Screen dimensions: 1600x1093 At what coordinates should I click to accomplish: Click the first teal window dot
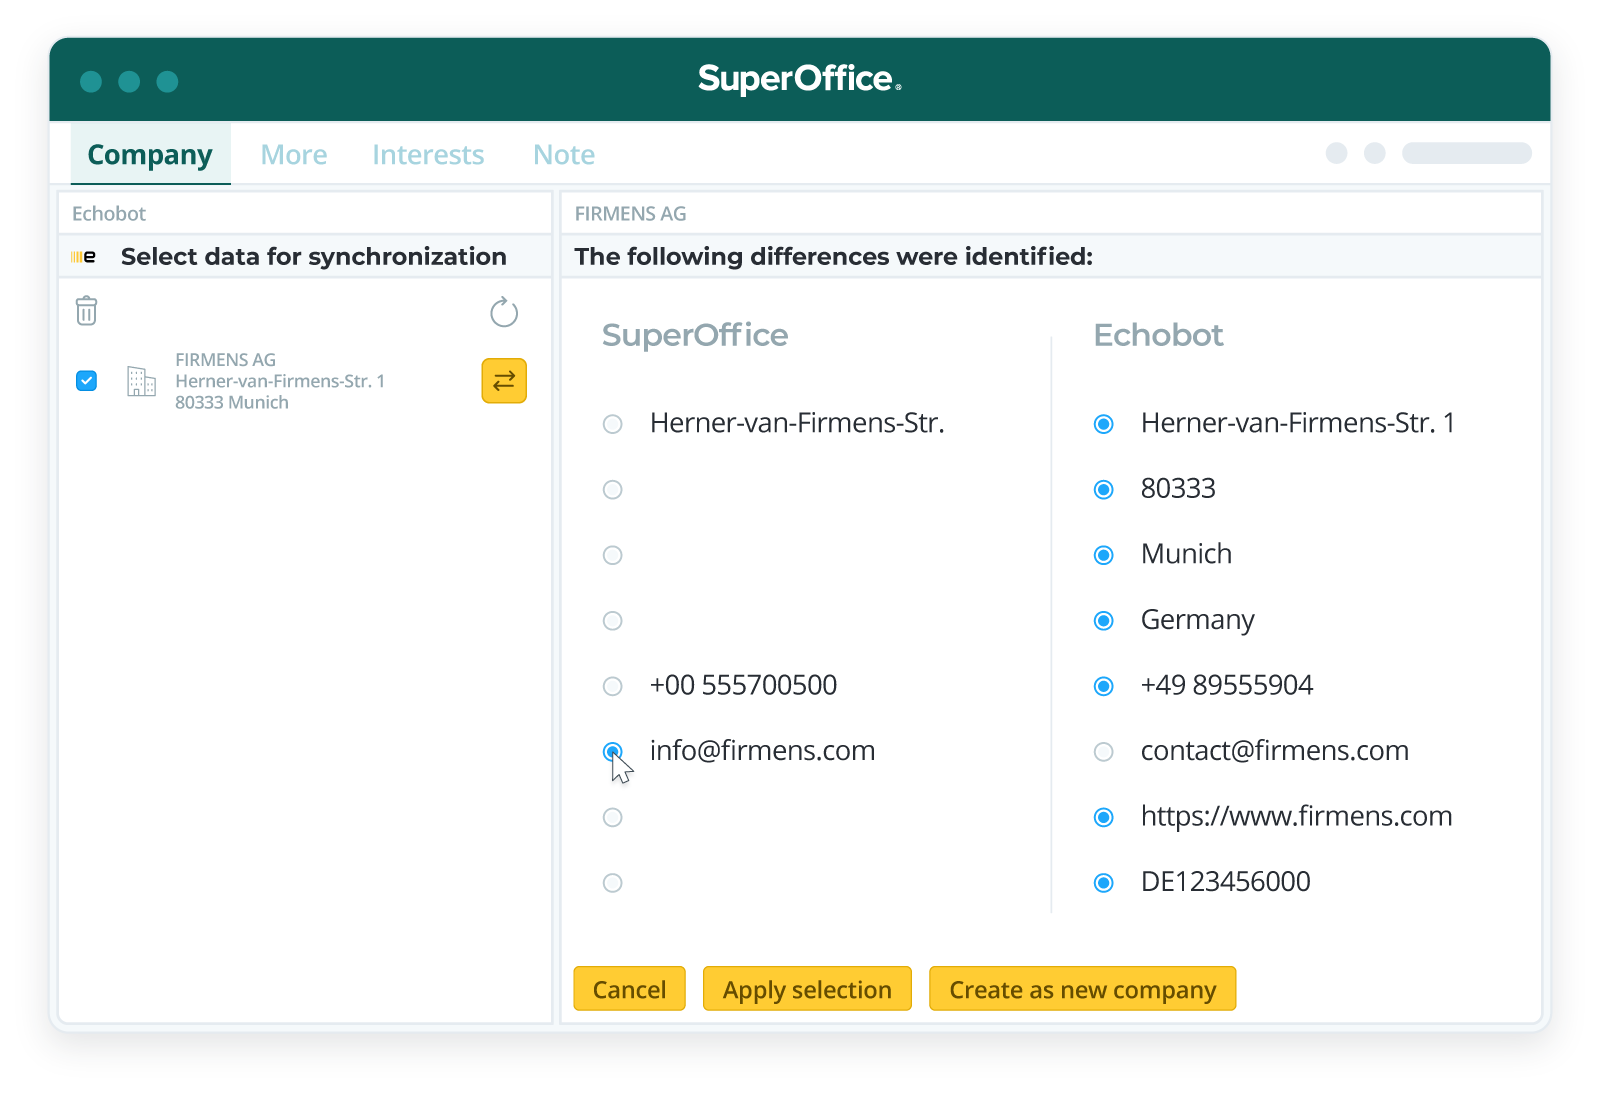click(91, 81)
